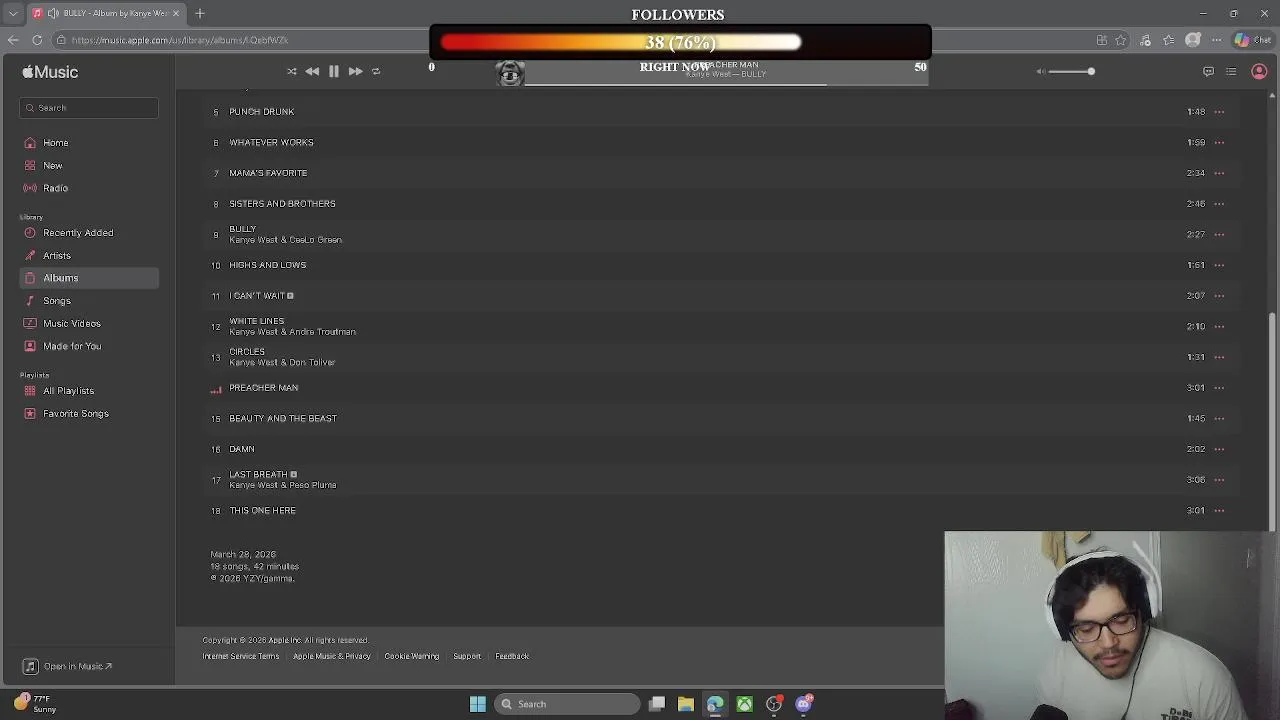
Task: Open the lyrics panel
Action: [1208, 71]
